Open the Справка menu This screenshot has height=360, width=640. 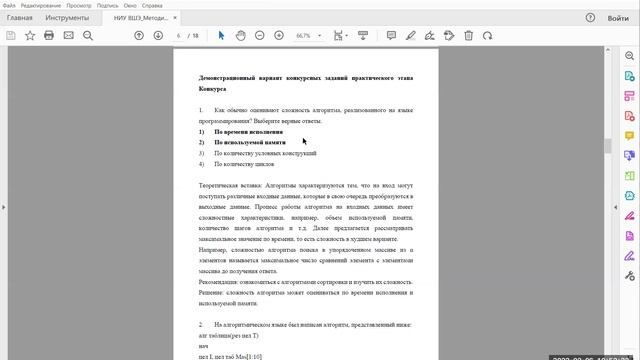click(152, 6)
